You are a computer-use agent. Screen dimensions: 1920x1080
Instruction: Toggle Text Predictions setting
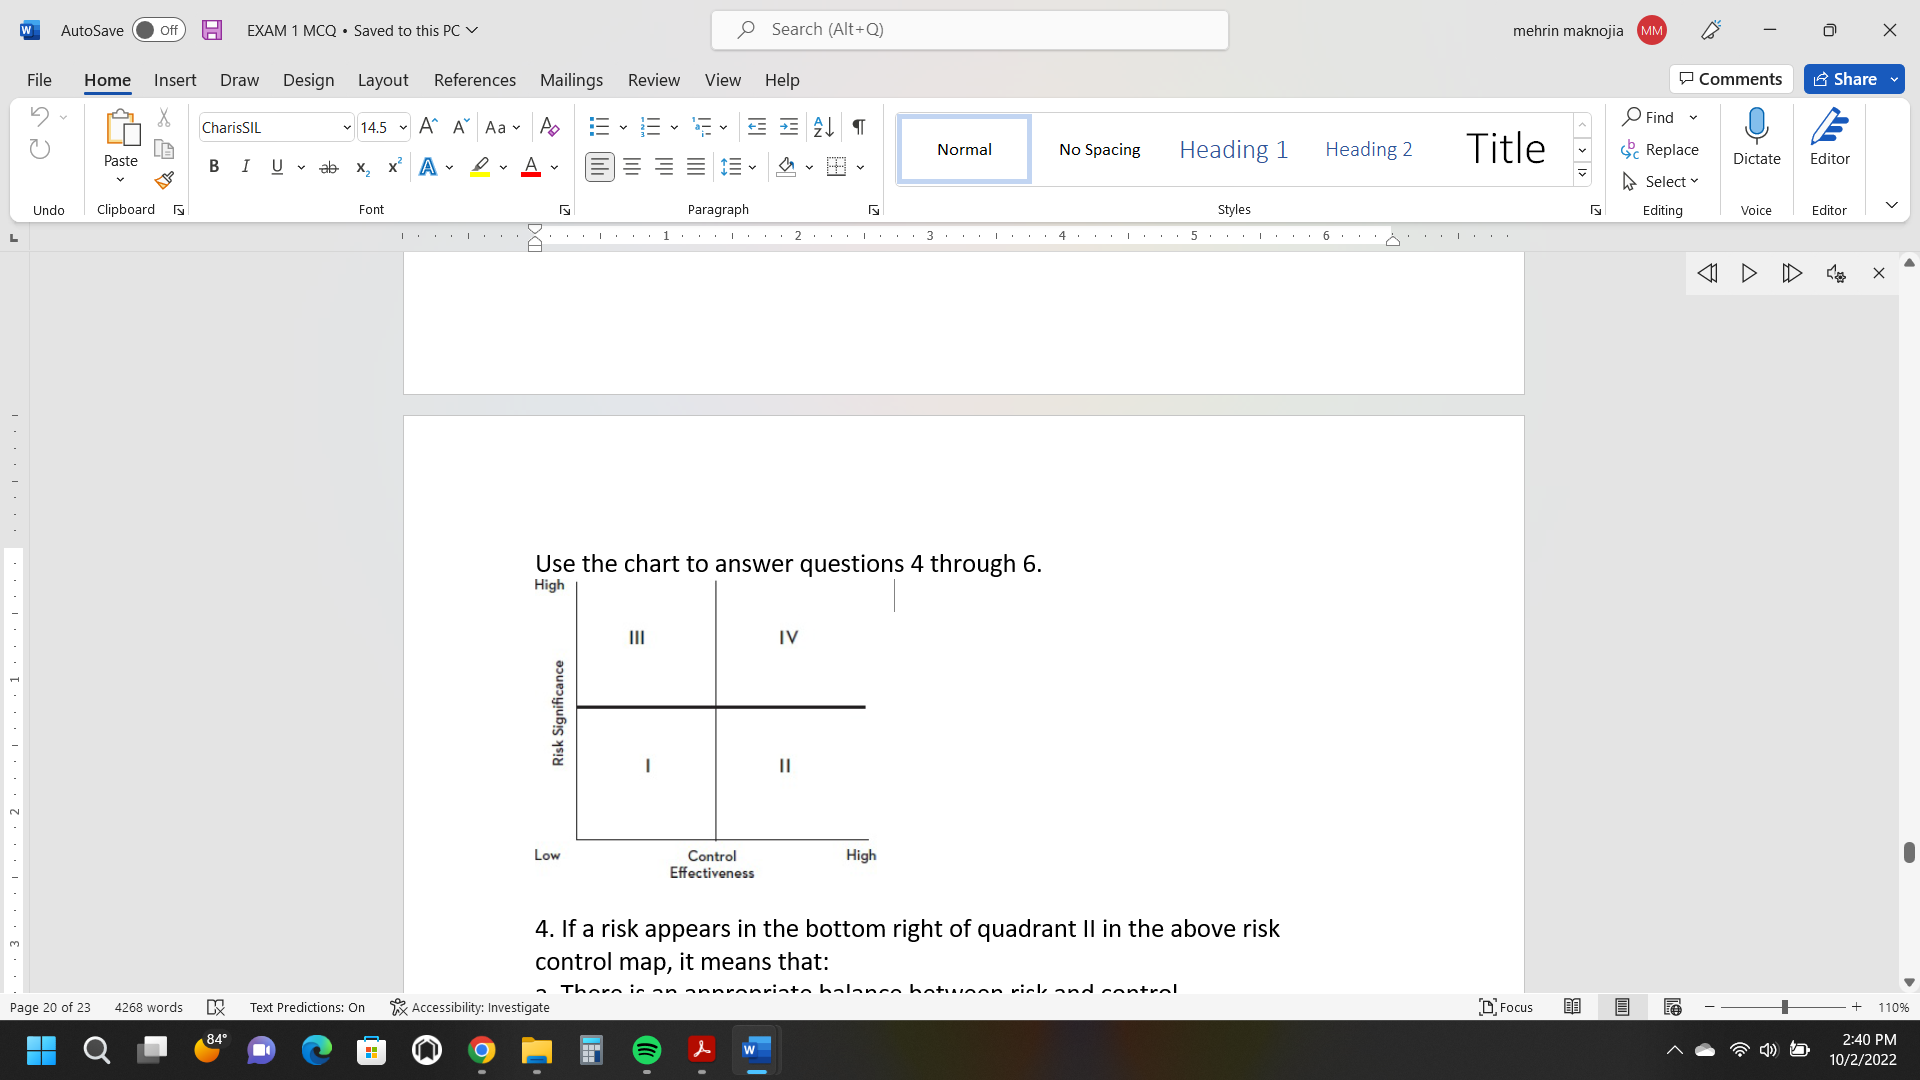click(x=307, y=1007)
